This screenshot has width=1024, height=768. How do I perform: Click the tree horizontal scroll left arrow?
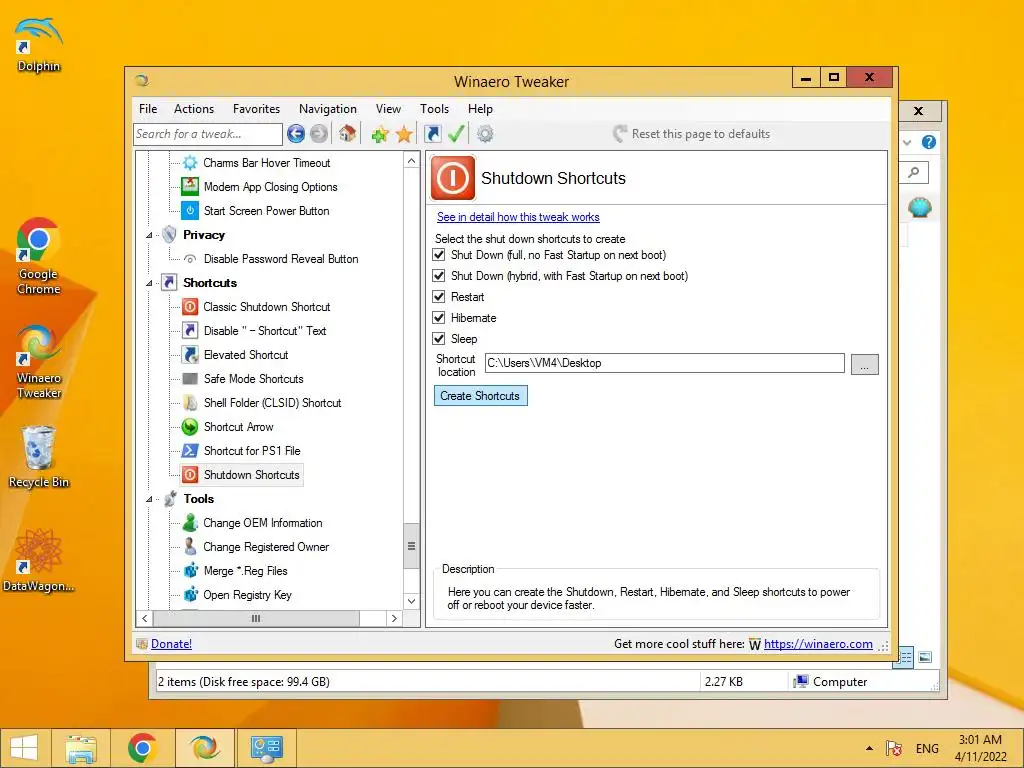point(144,618)
